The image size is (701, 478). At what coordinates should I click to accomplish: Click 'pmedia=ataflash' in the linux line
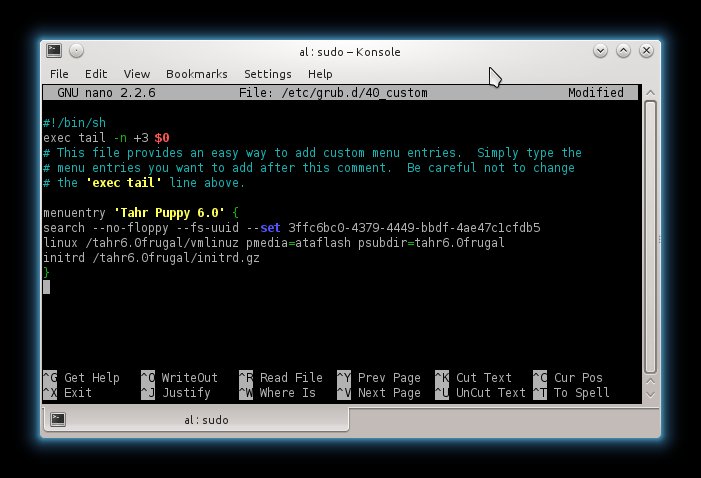[298, 243]
